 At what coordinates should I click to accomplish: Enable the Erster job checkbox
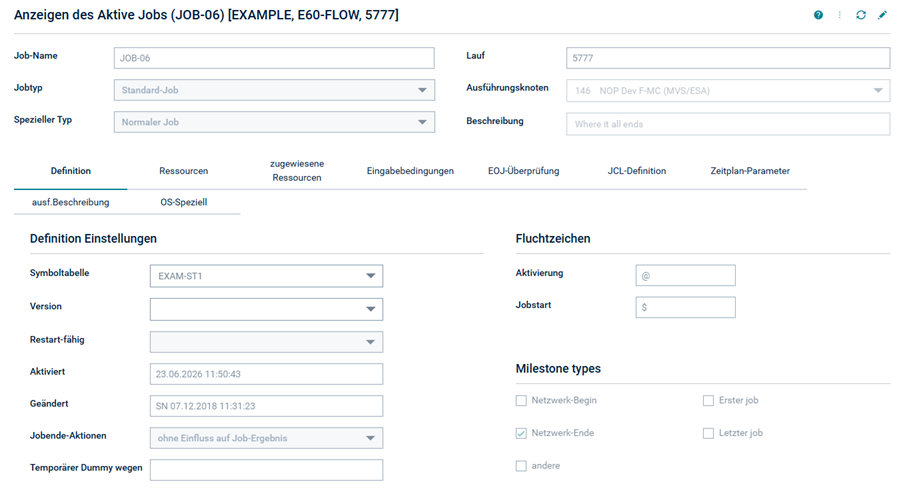tap(708, 400)
